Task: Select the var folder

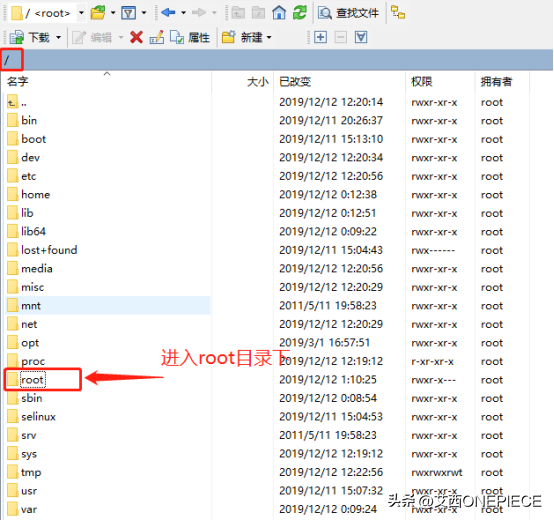Action: 22,509
